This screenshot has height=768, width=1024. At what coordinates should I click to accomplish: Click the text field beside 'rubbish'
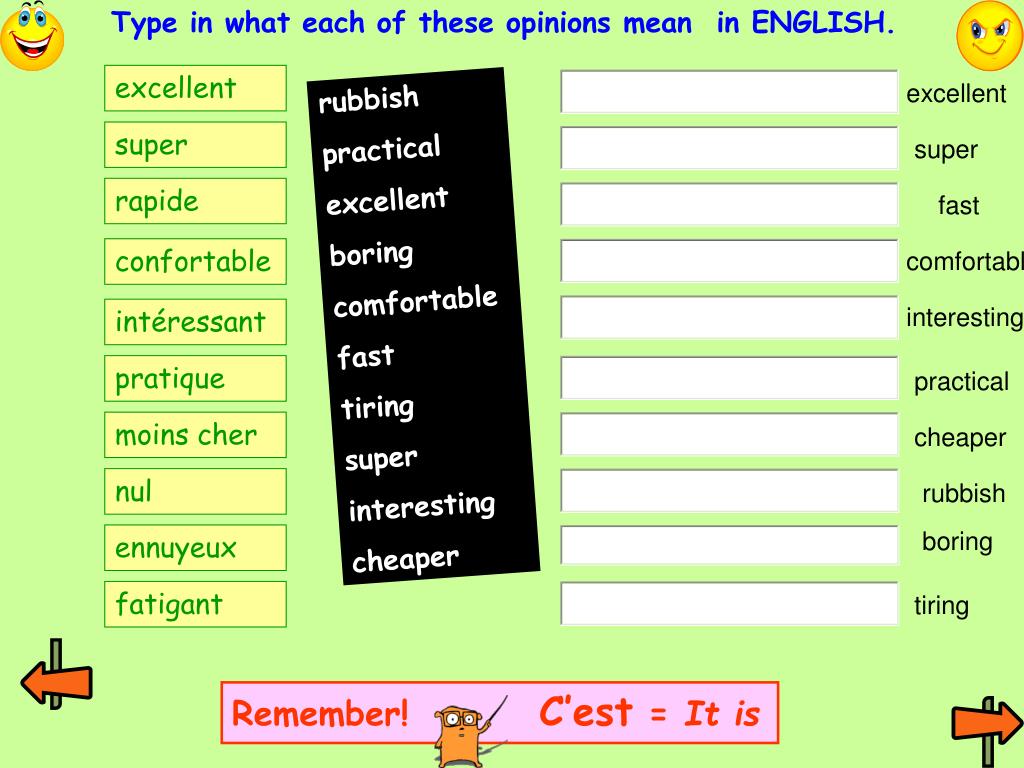click(729, 490)
